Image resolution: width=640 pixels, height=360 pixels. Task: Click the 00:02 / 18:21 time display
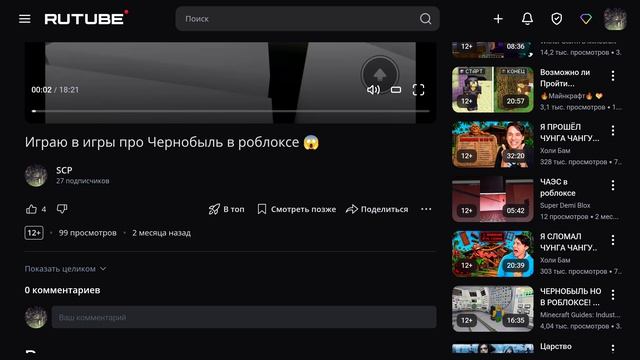[55, 90]
